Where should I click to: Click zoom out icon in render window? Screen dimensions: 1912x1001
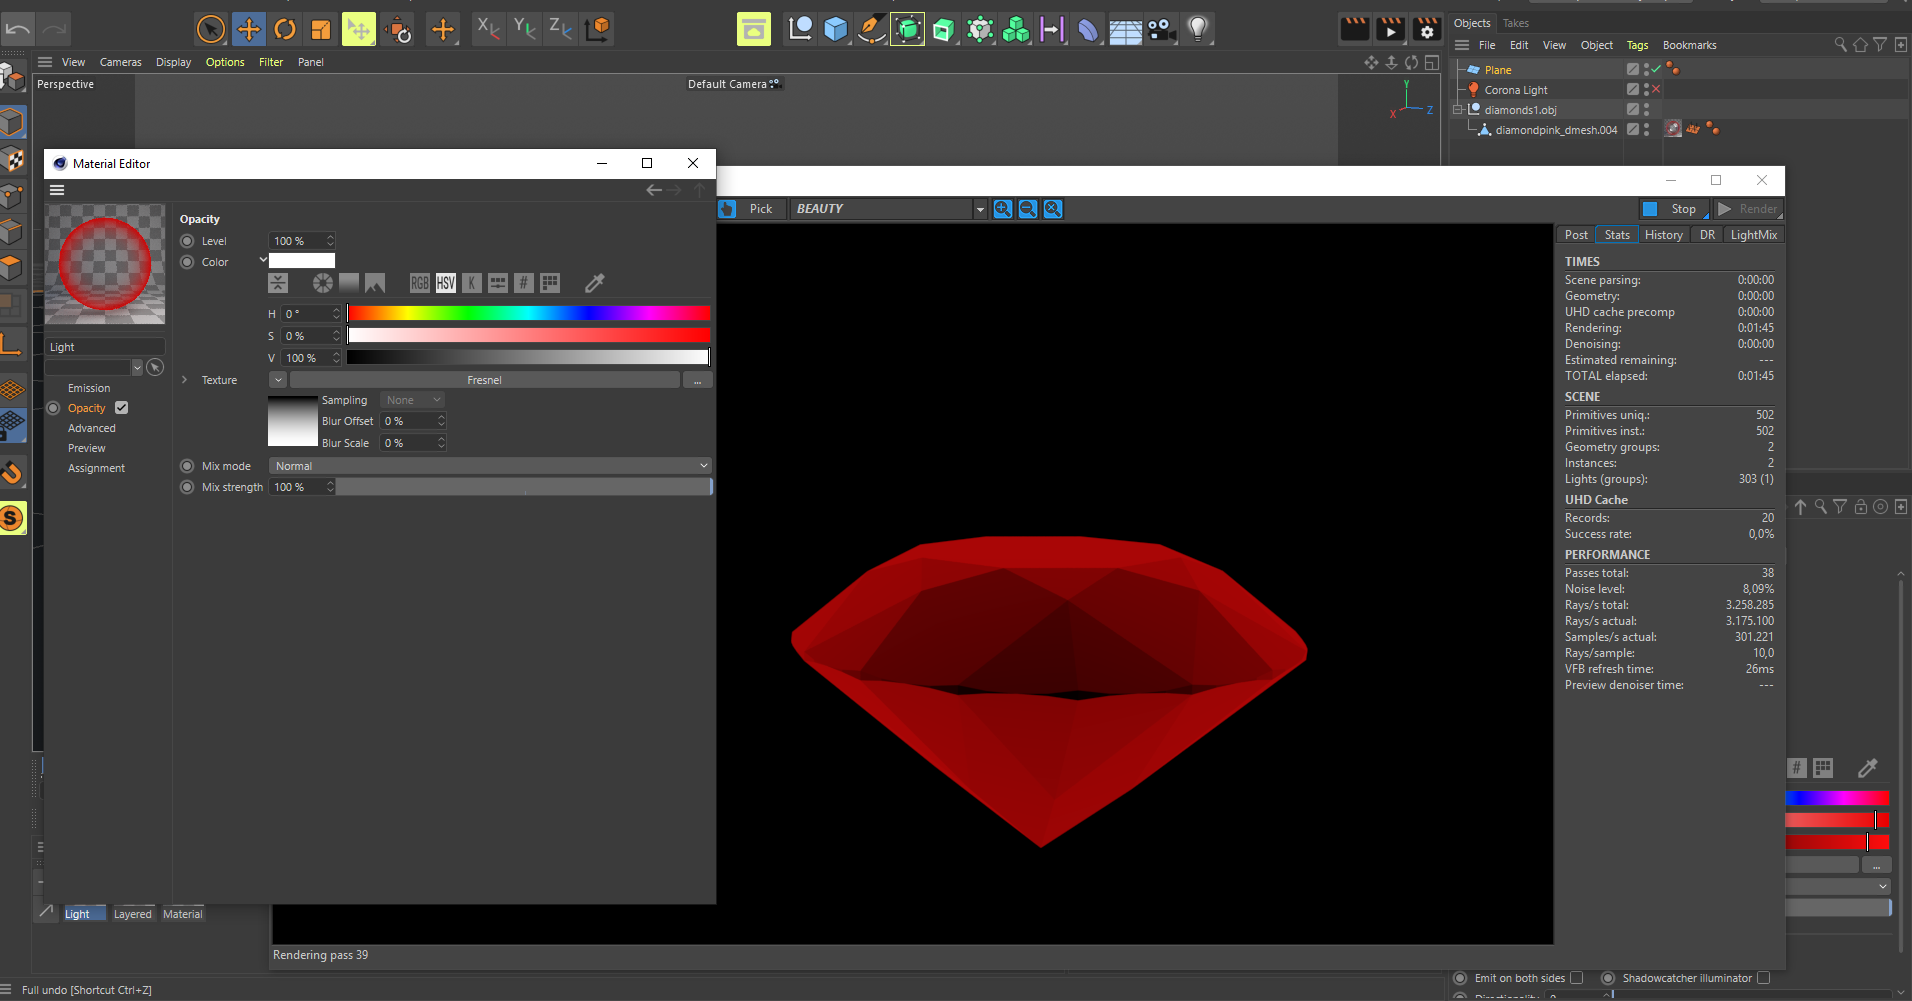[1027, 208]
